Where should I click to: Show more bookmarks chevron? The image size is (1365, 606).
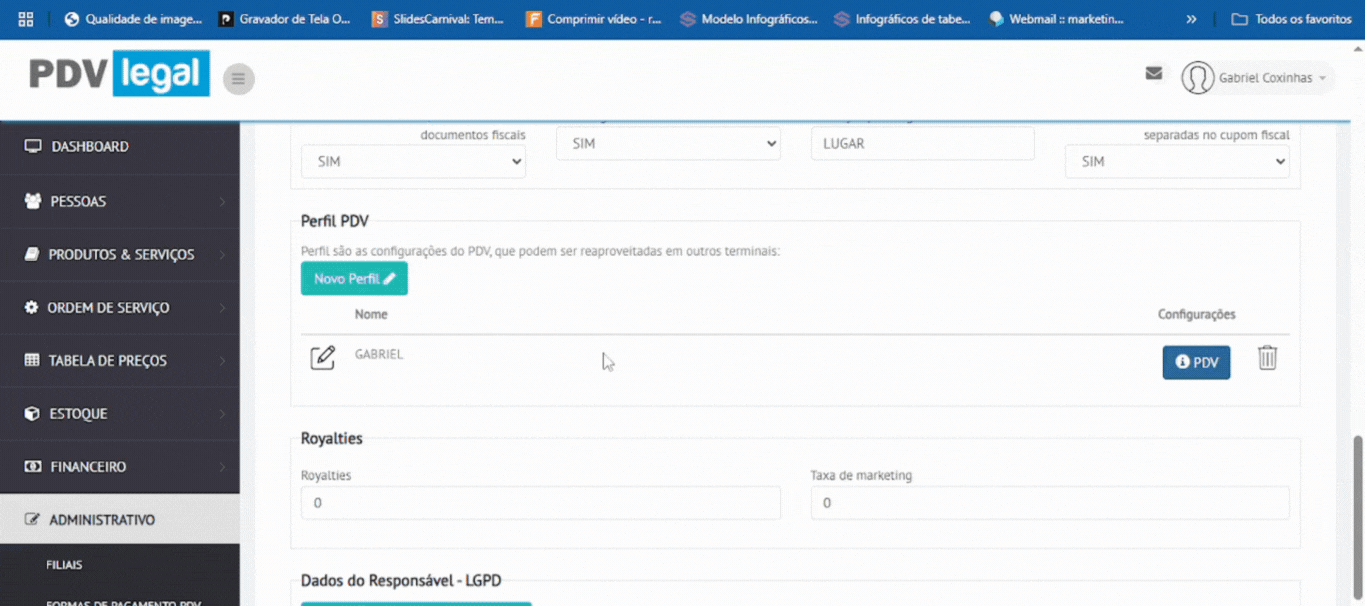[x=1191, y=19]
